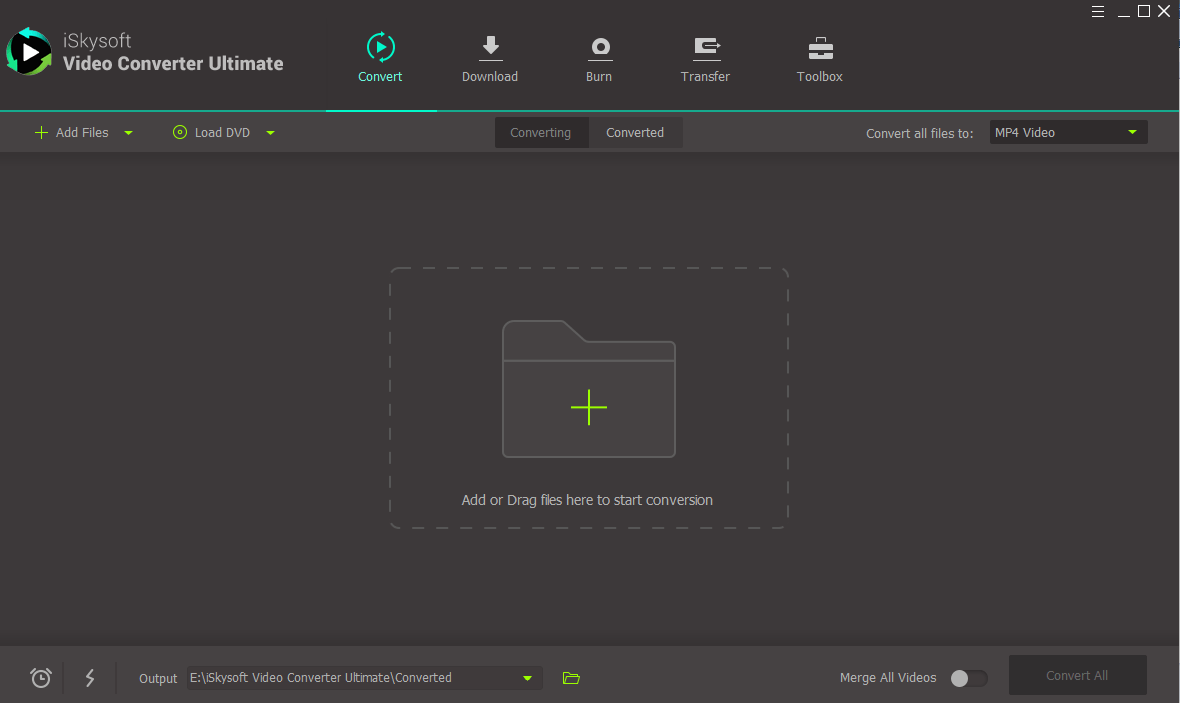Open the output folder icon
The image size is (1180, 703).
[x=571, y=678]
